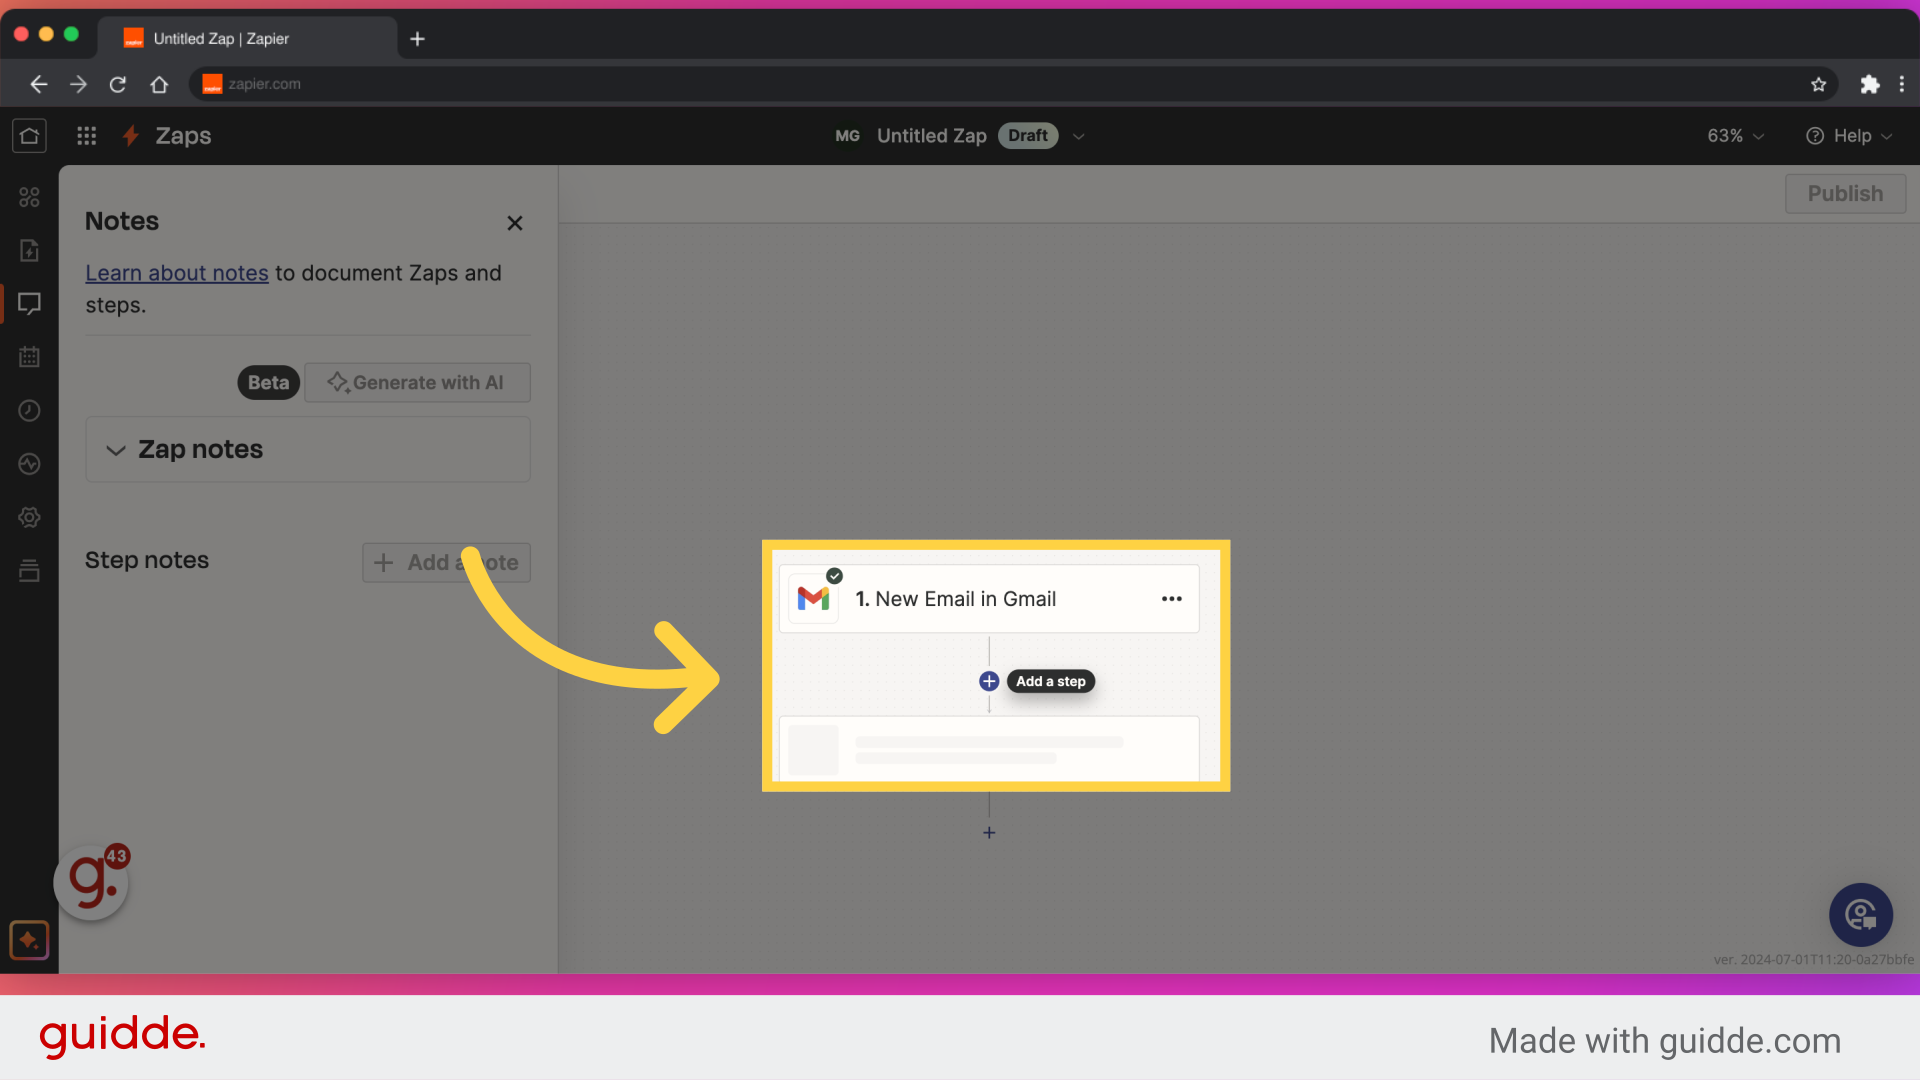
Task: Select the Untitled Zap browser tab
Action: [248, 38]
